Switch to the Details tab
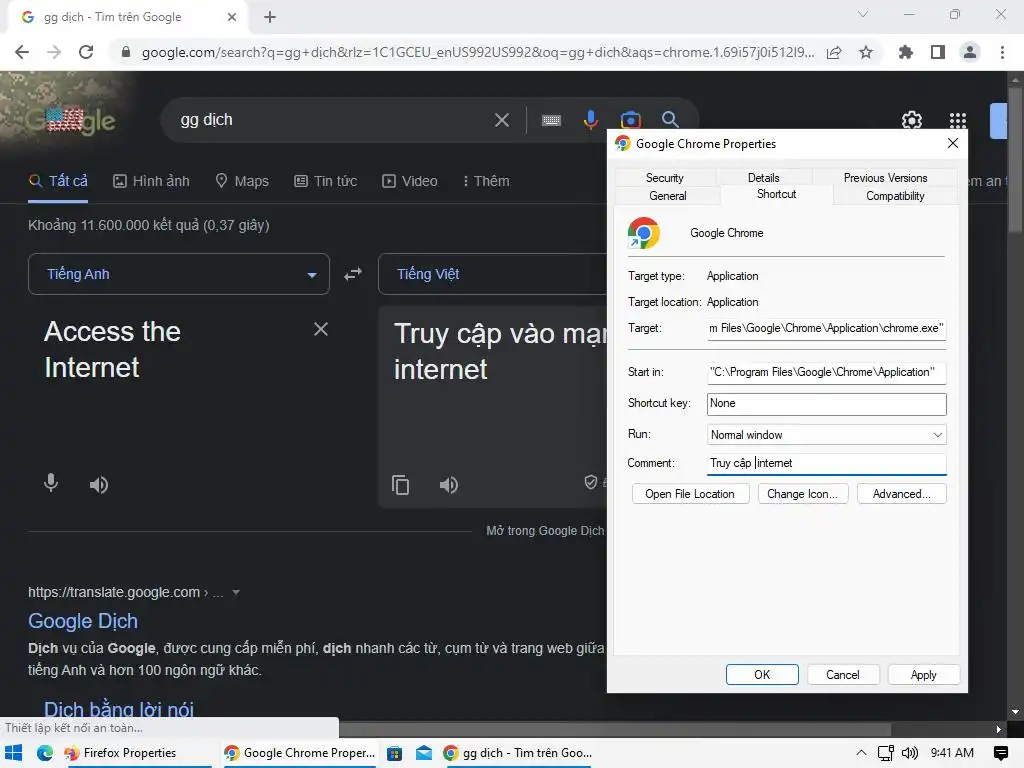This screenshot has width=1024, height=768. 763,178
